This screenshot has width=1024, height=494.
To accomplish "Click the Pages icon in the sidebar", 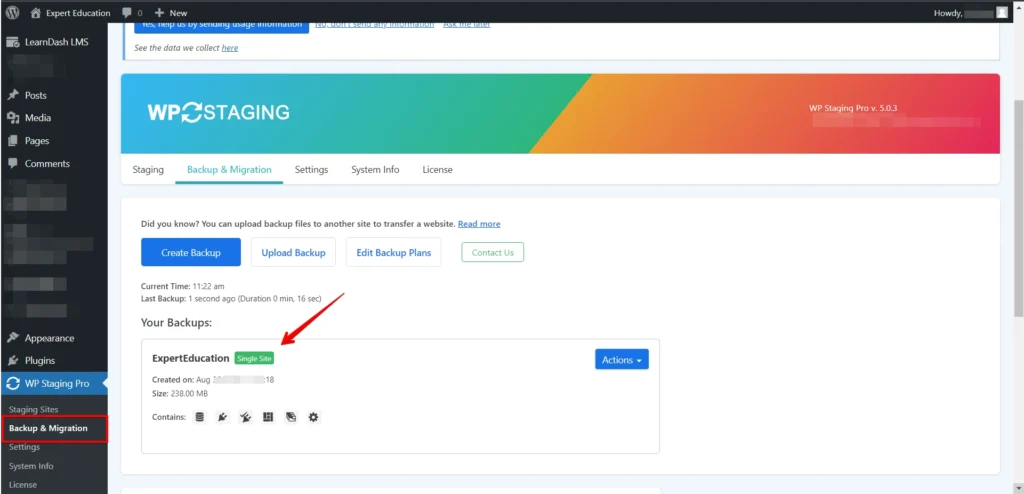I will (x=12, y=140).
